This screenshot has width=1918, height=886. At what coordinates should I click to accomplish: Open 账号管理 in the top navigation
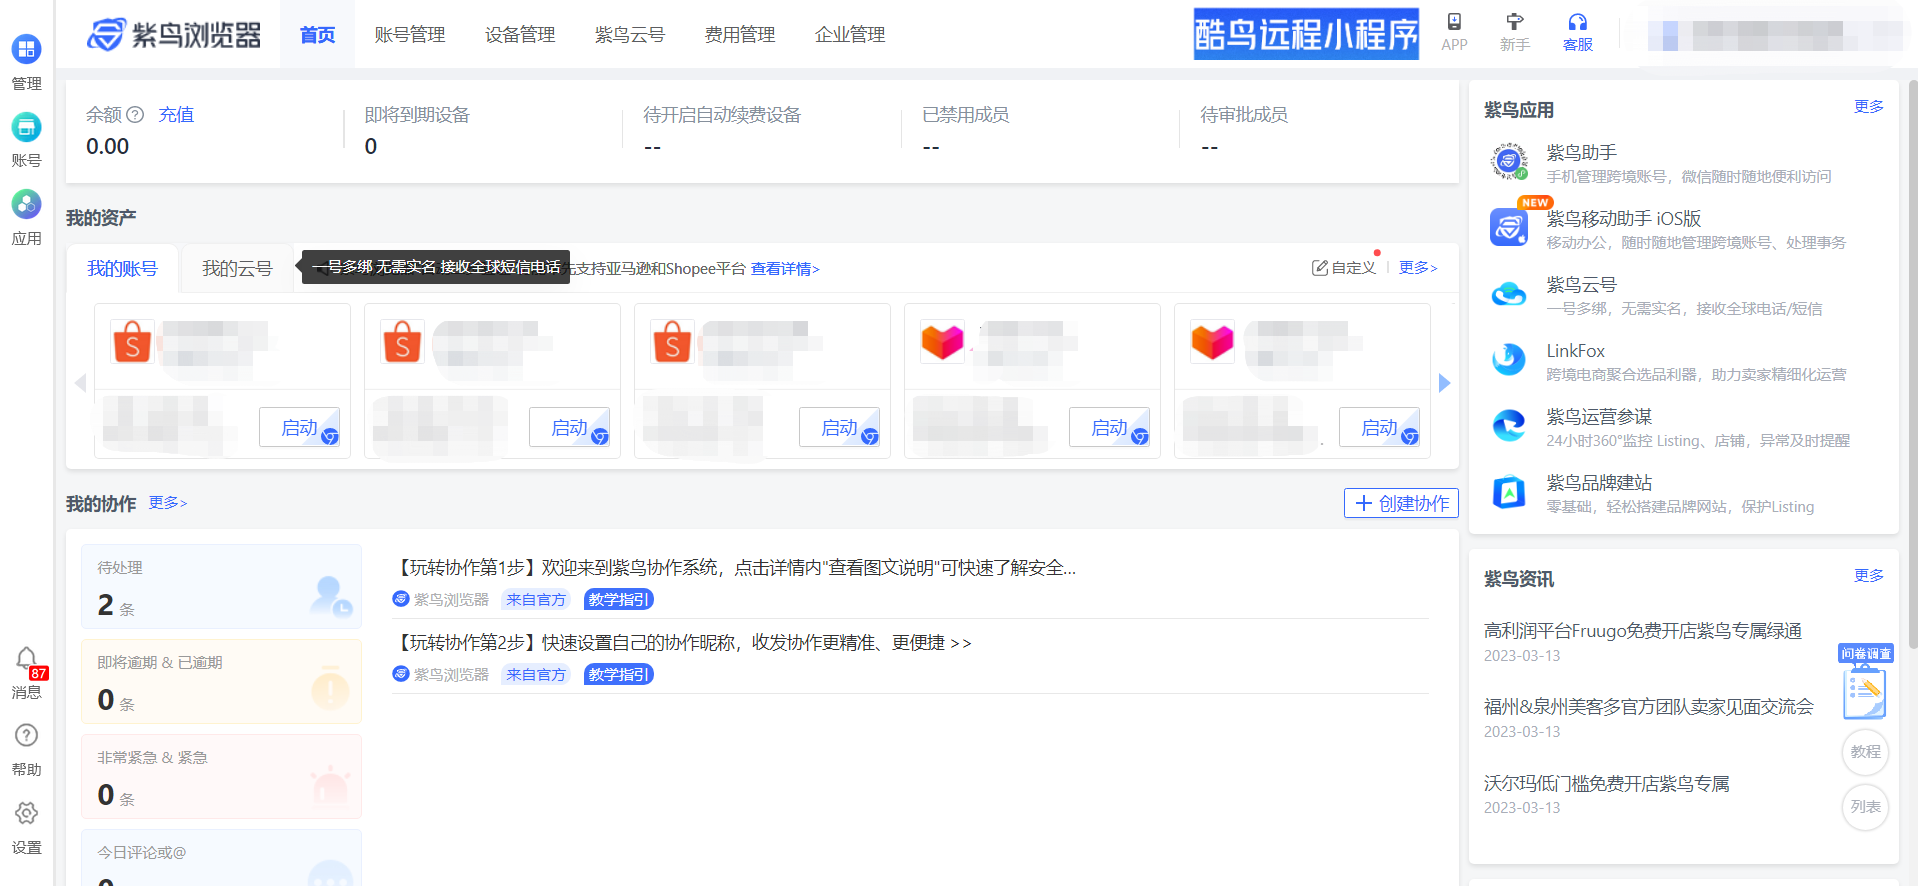pos(410,35)
